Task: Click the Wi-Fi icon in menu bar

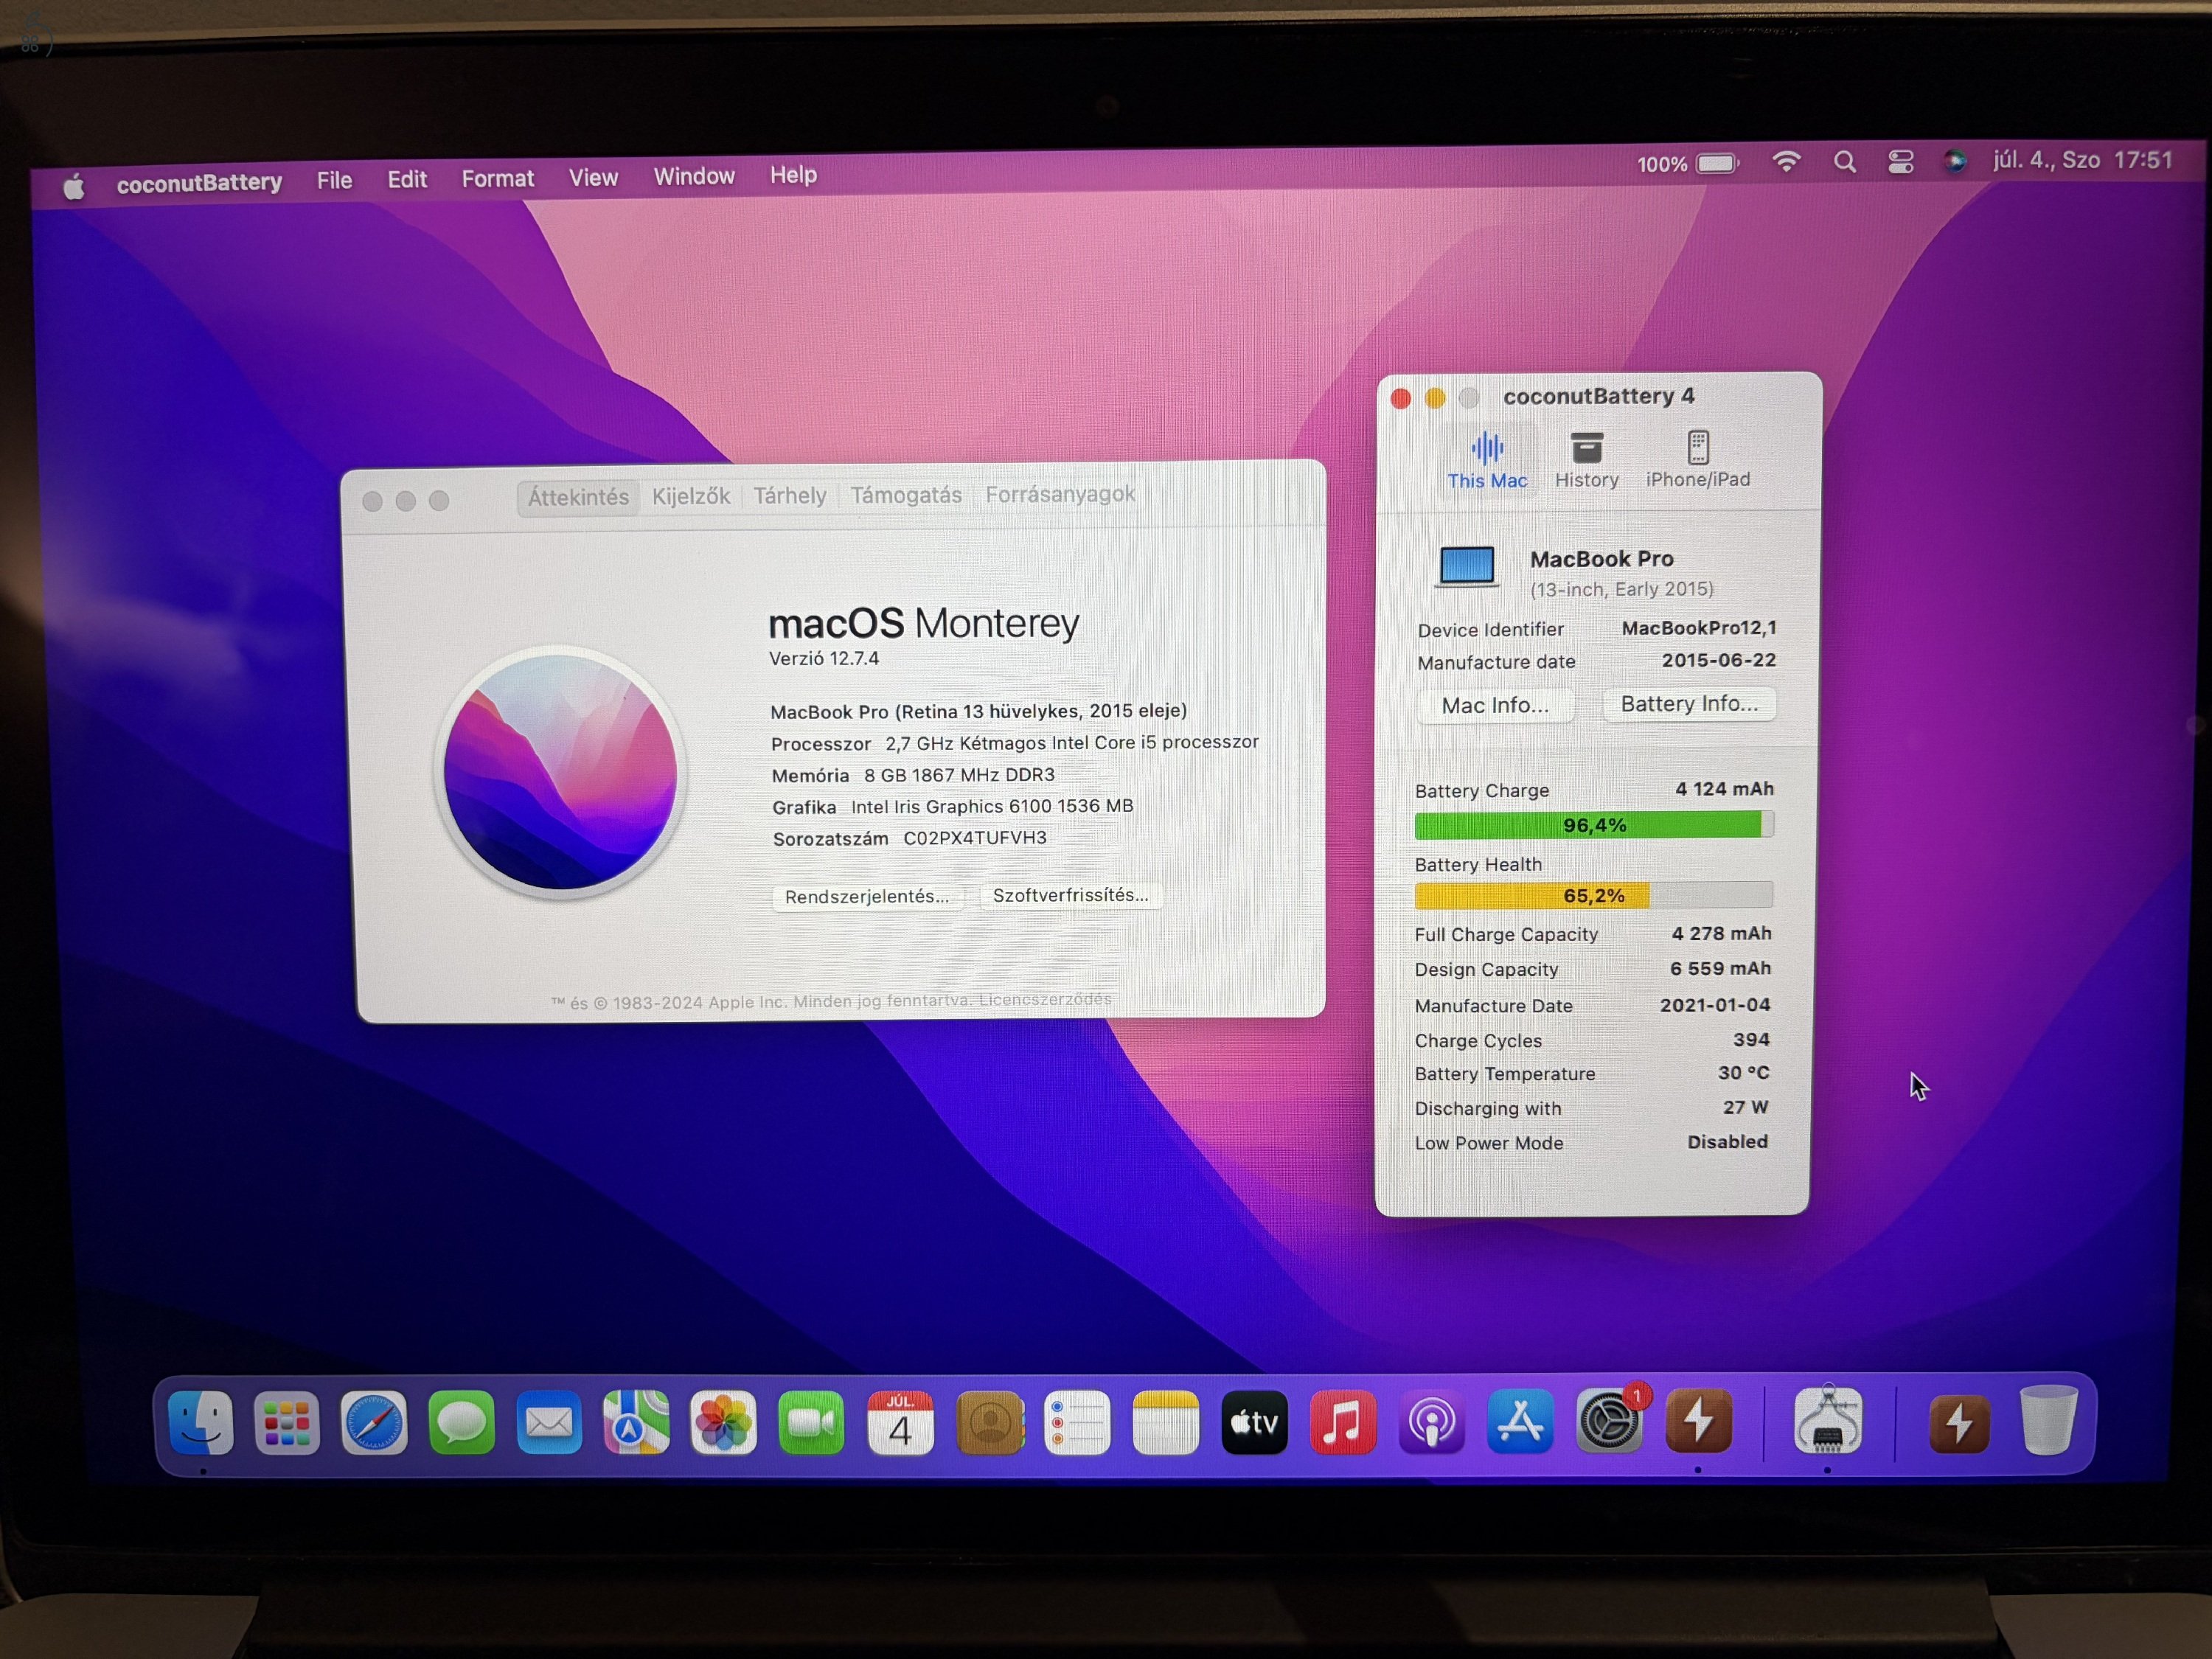Action: [x=1787, y=162]
